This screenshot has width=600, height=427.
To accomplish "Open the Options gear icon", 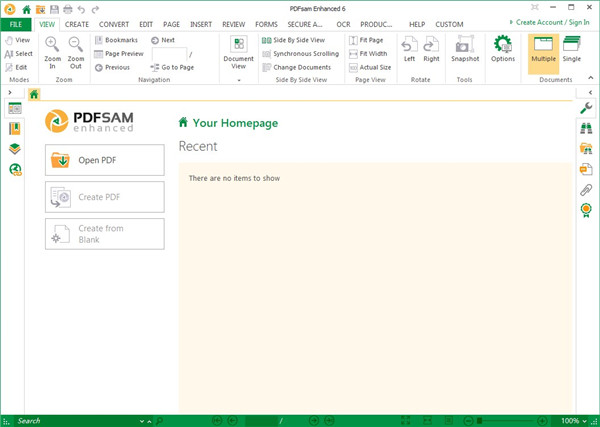I will pos(503,50).
